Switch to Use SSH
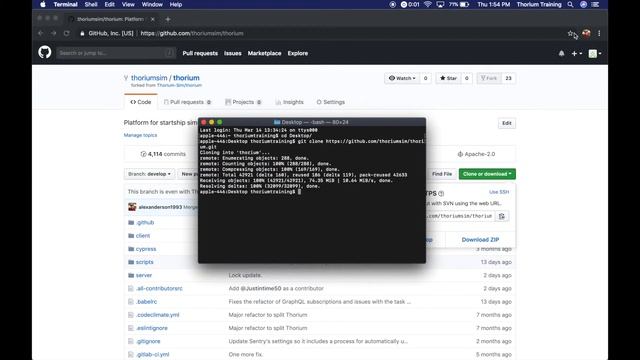640x360 pixels. point(499,192)
